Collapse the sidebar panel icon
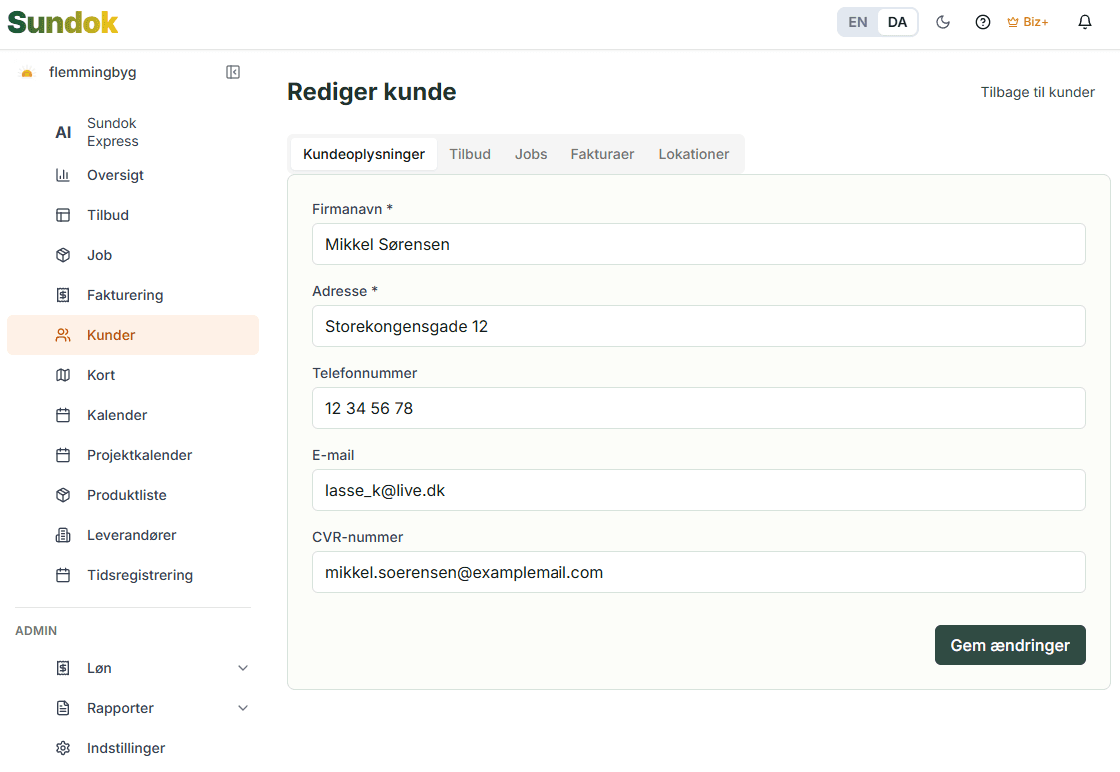1120x772 pixels. 233,72
